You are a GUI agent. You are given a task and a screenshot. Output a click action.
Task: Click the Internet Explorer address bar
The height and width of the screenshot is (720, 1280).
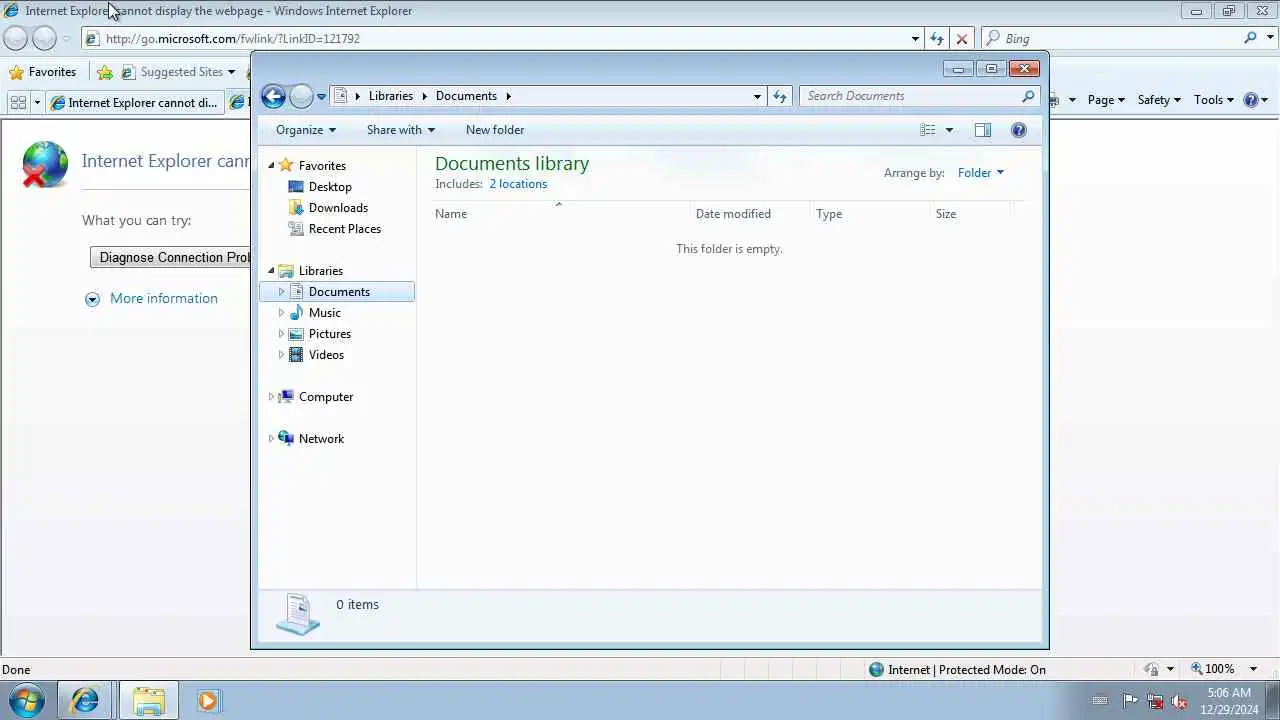495,38
